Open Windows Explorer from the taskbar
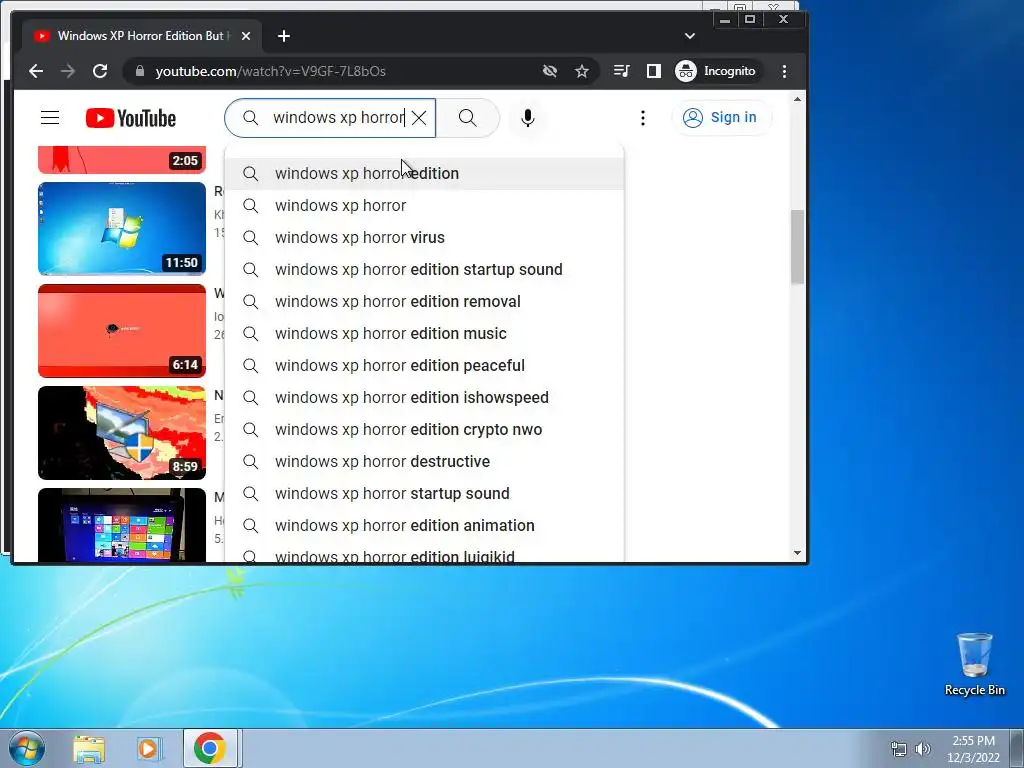This screenshot has width=1024, height=768. [89, 748]
